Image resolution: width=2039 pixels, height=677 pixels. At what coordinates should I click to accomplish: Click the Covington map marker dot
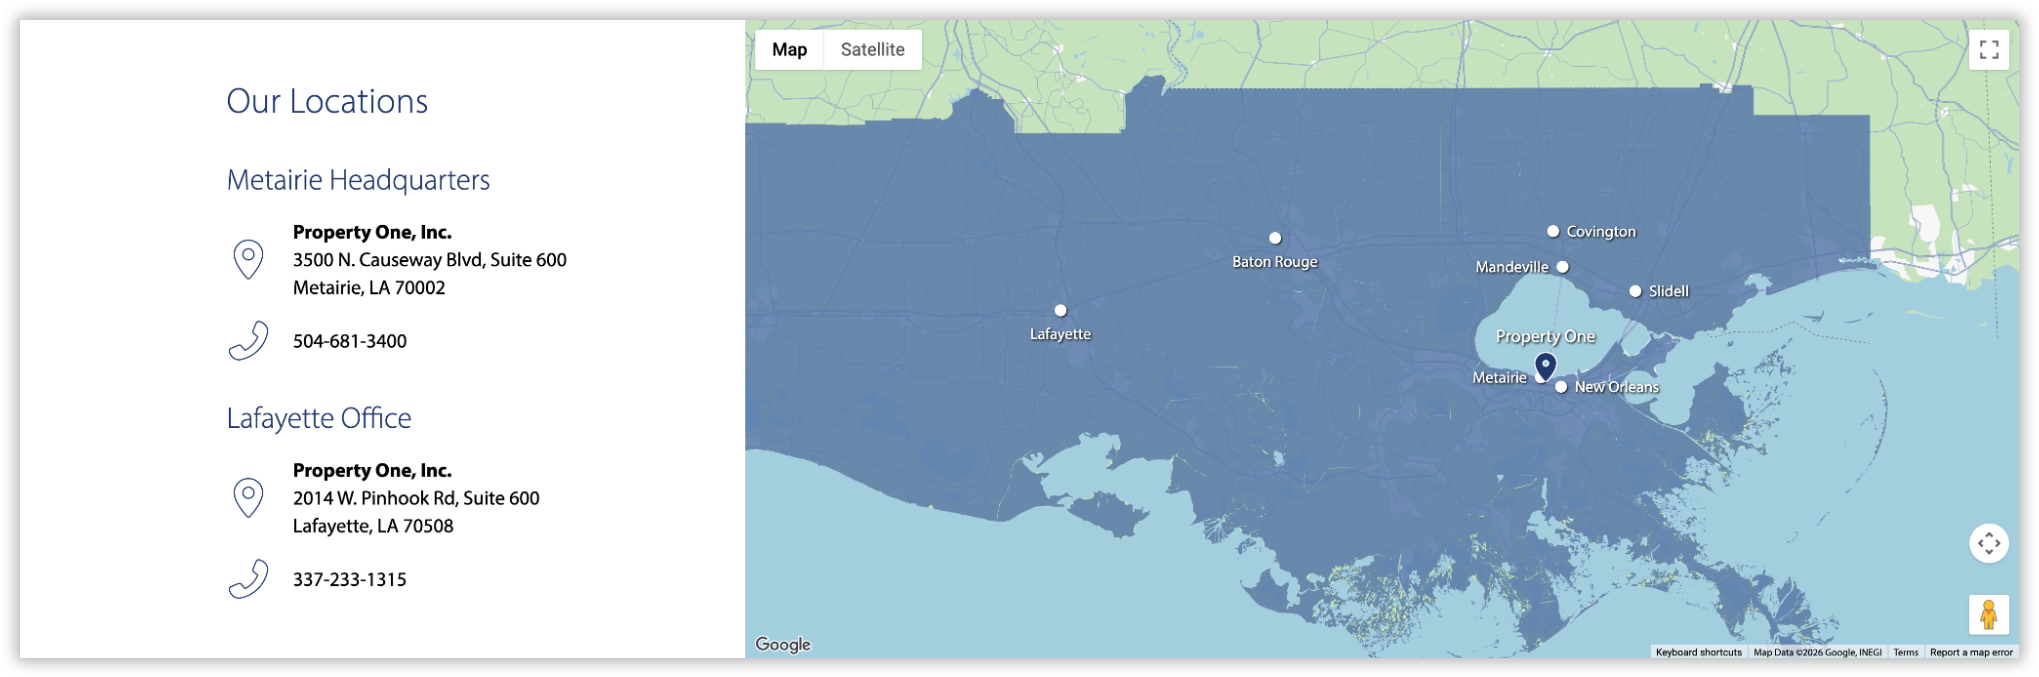pos(1553,231)
